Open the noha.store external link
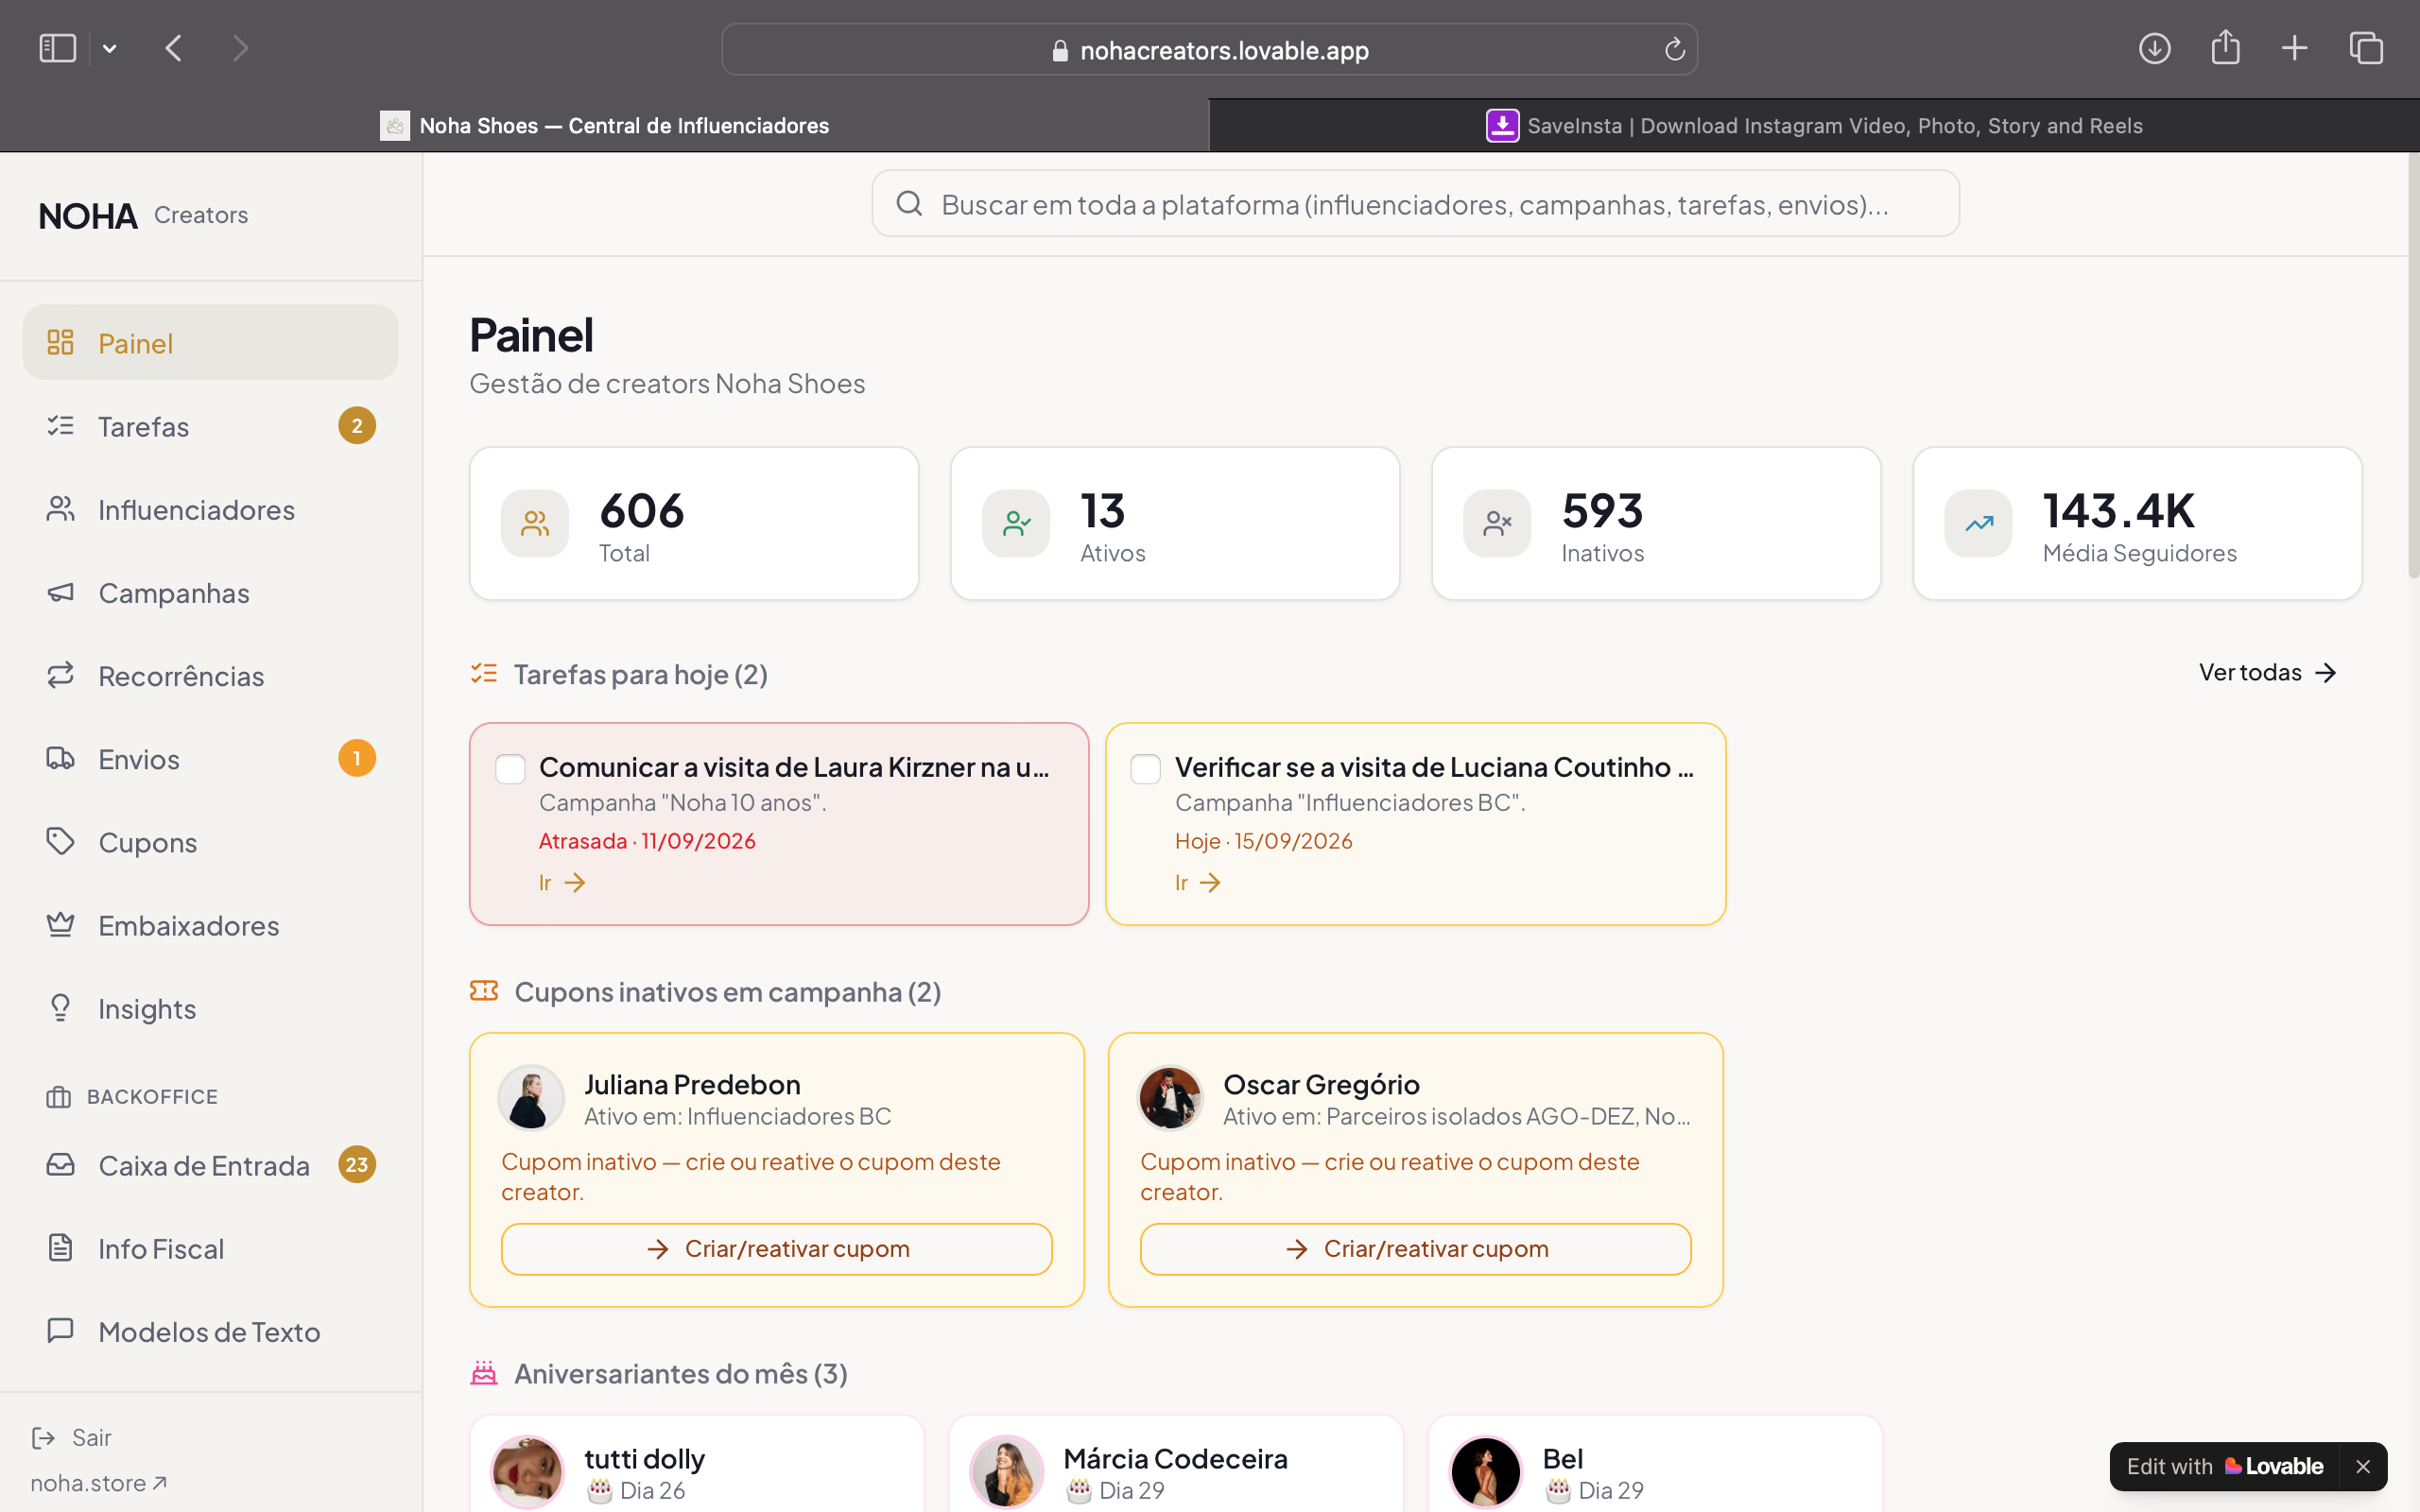The height and width of the screenshot is (1512, 2420). pyautogui.click(x=98, y=1483)
